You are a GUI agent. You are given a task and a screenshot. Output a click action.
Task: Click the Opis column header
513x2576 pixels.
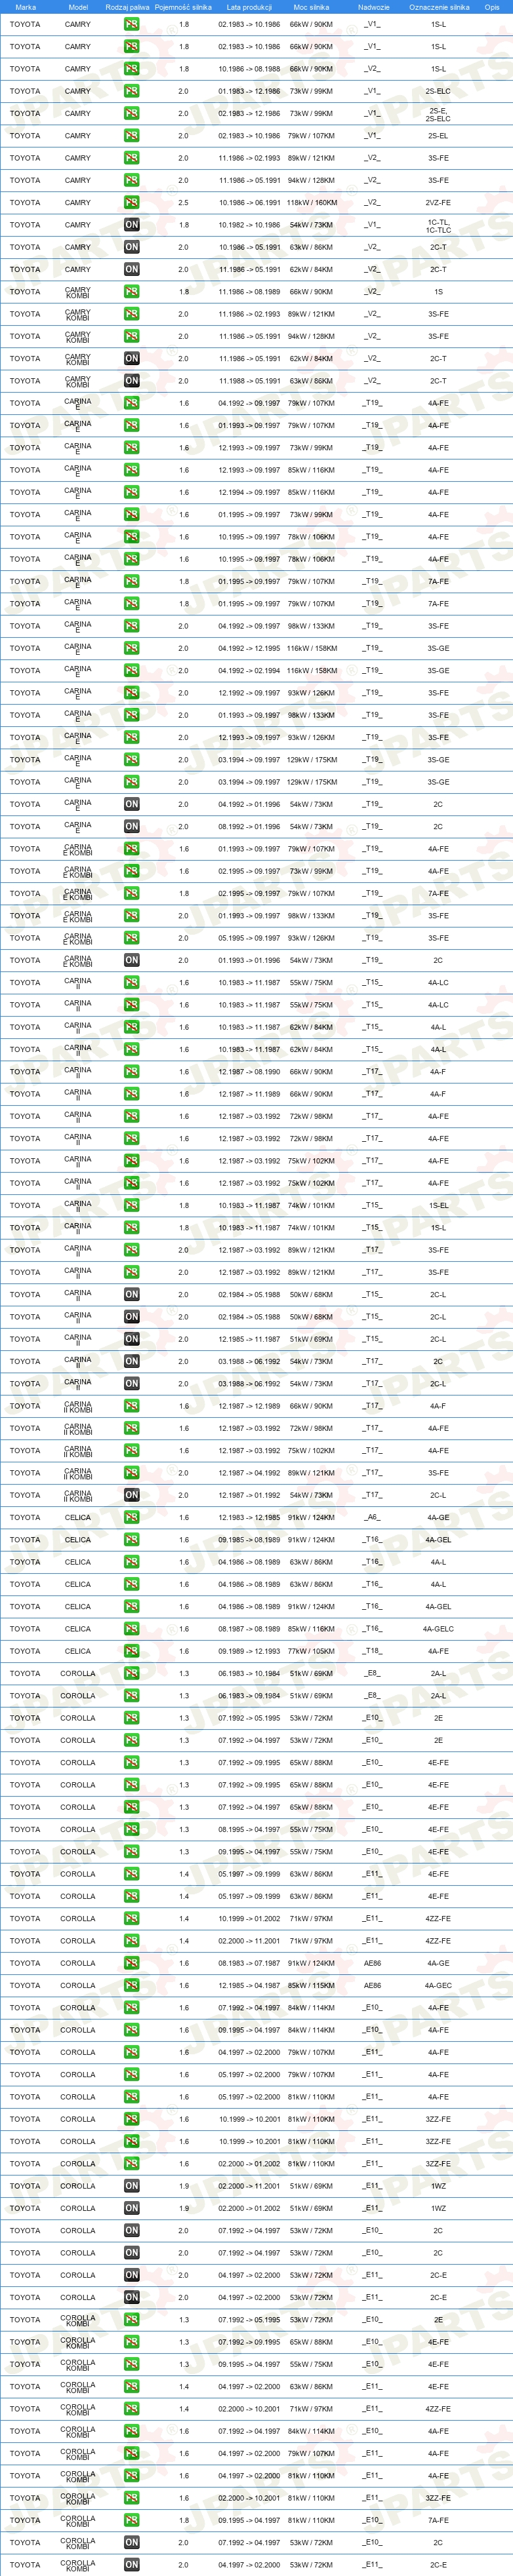tap(492, 7)
